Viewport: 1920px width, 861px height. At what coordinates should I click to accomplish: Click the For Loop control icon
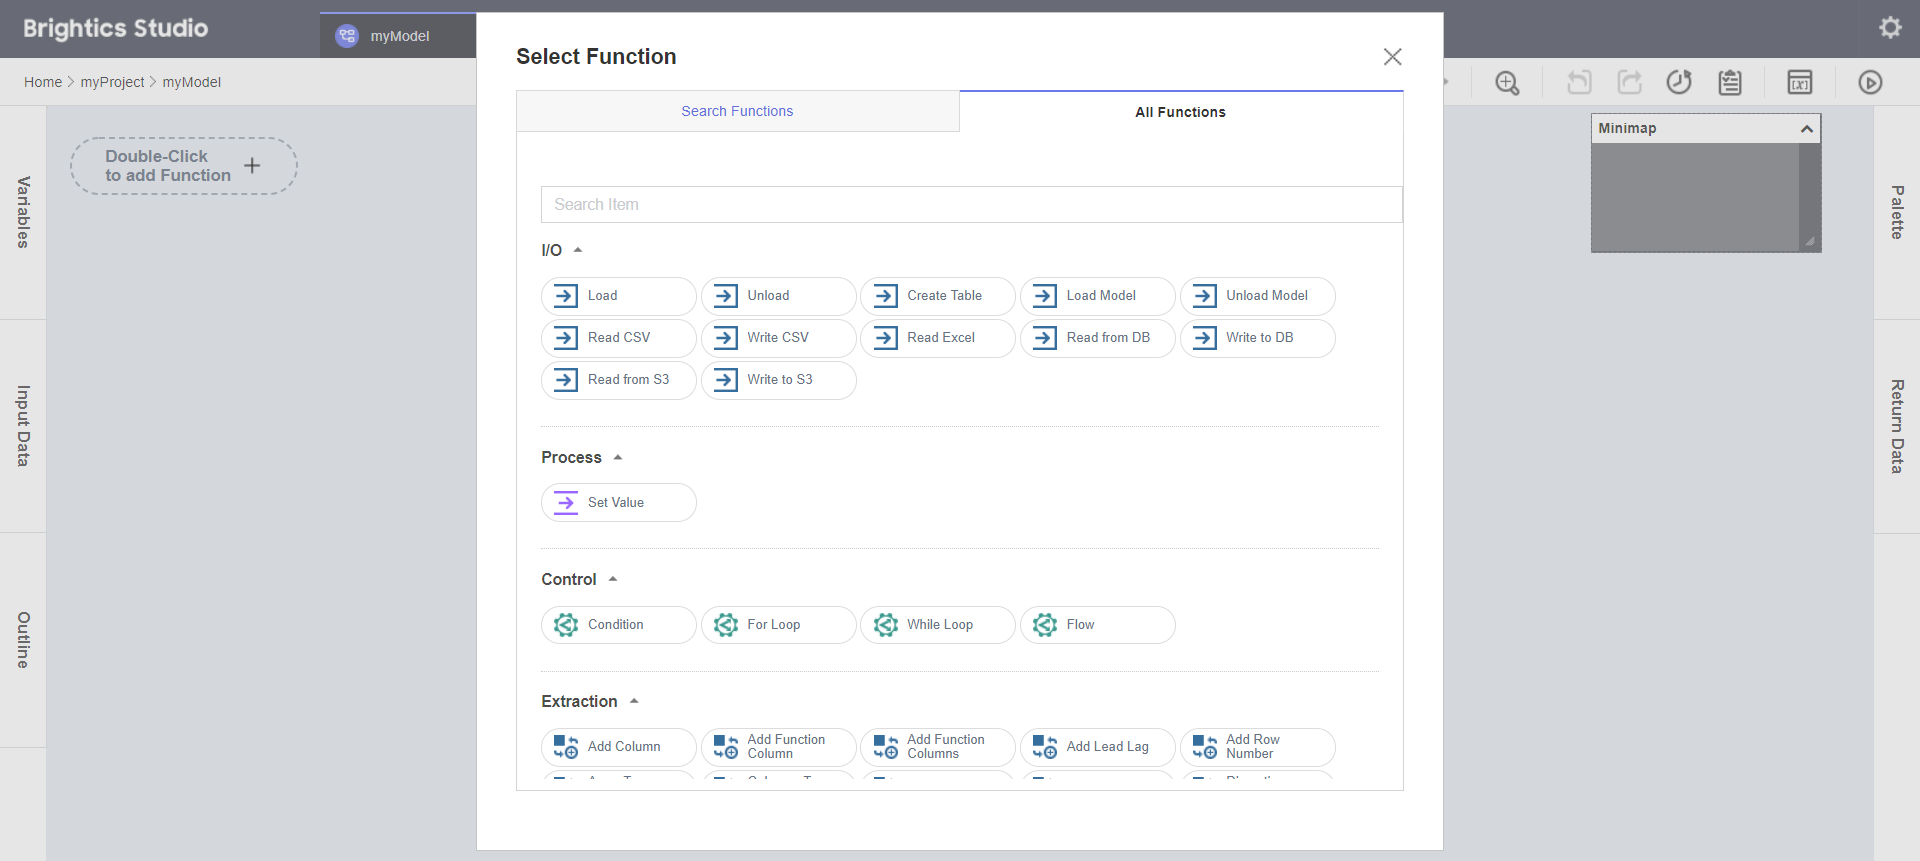(x=726, y=625)
